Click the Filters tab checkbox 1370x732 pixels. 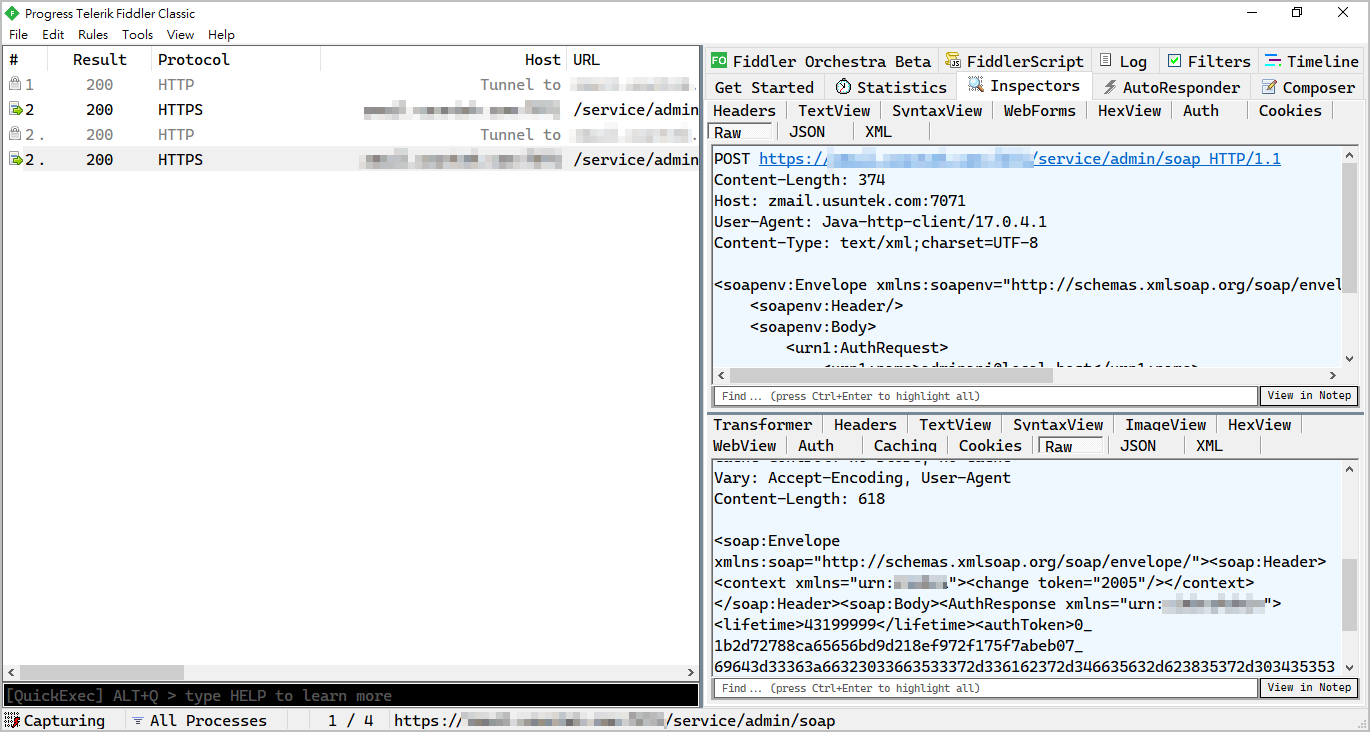(x=1175, y=61)
